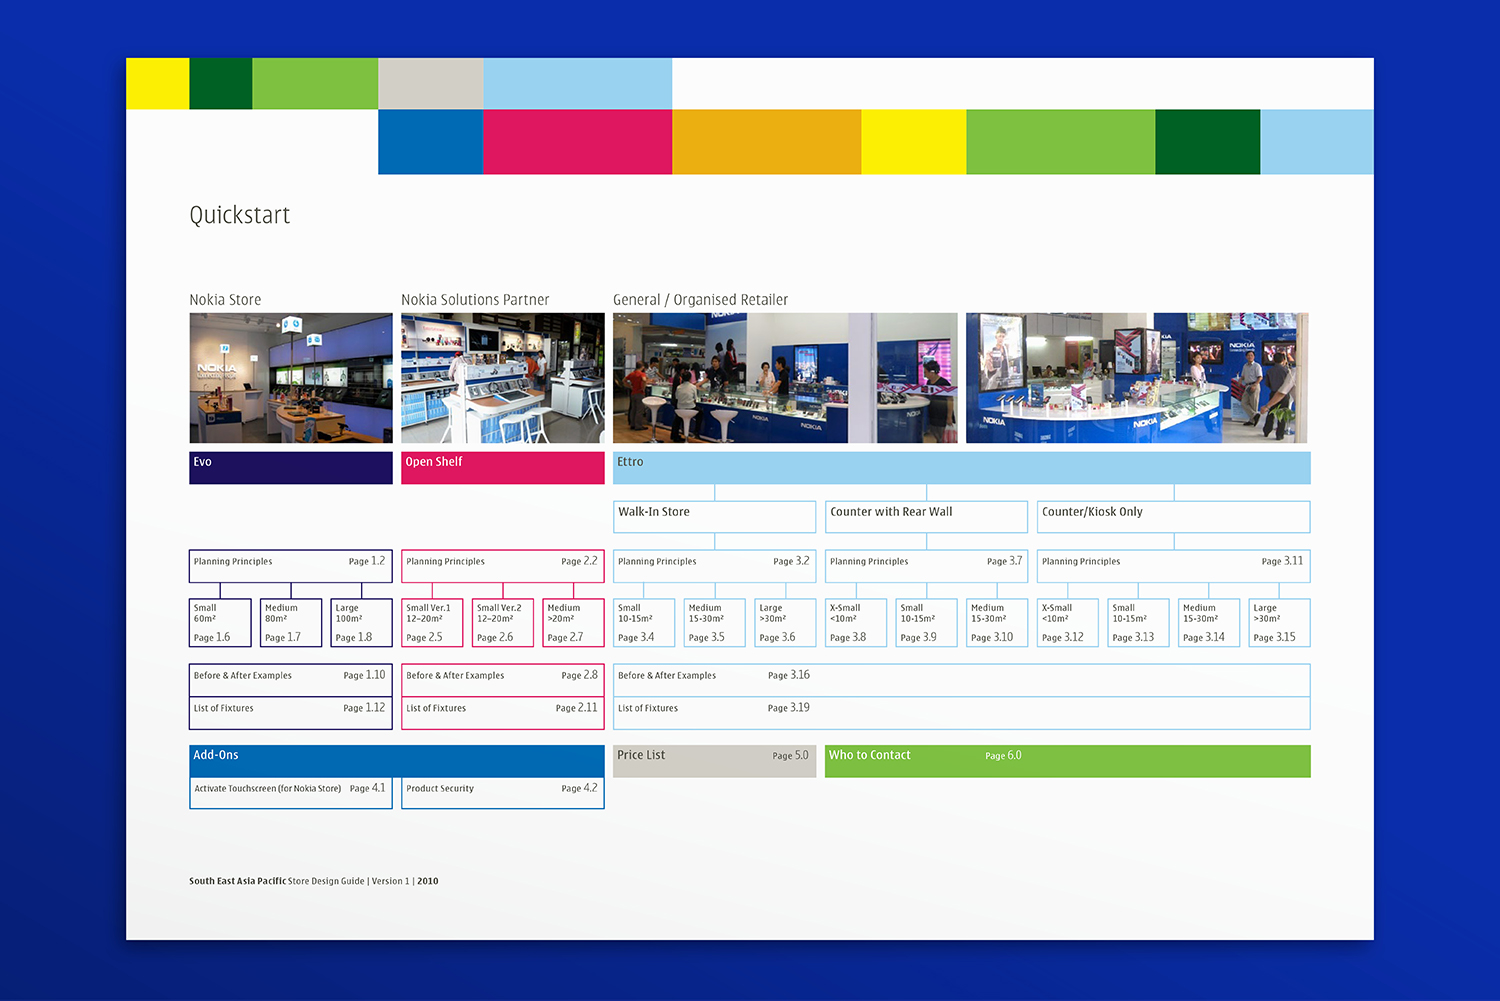Select Small 10-15m² Page 3.4 box
The height and width of the screenshot is (1001, 1500).
[x=644, y=623]
